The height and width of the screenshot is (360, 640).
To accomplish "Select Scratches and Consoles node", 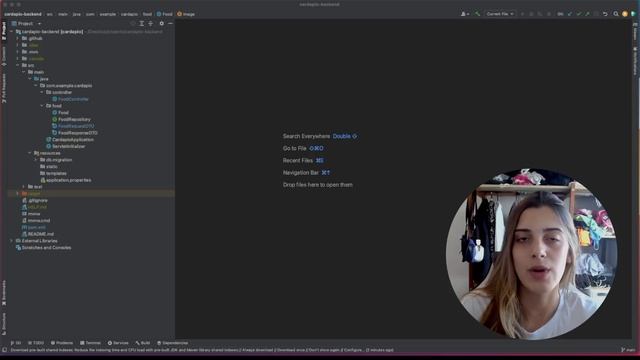I will pyautogui.click(x=43, y=248).
